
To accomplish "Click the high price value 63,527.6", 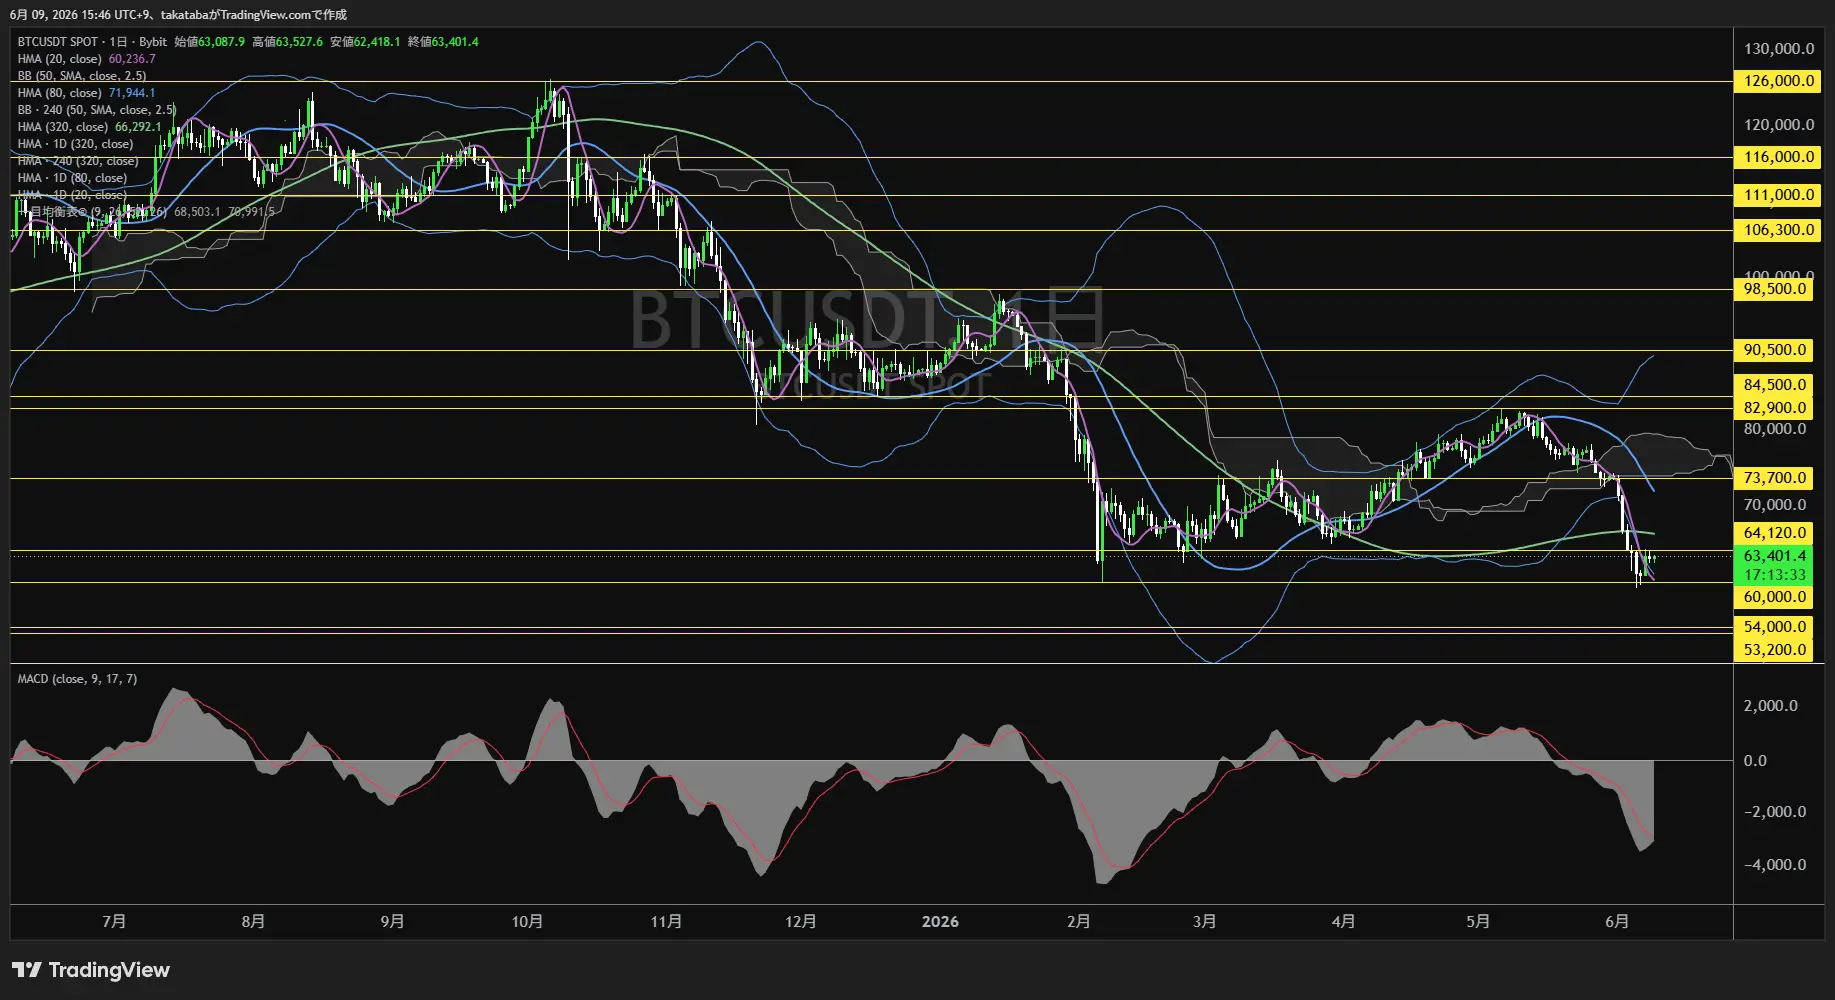I will pos(299,42).
